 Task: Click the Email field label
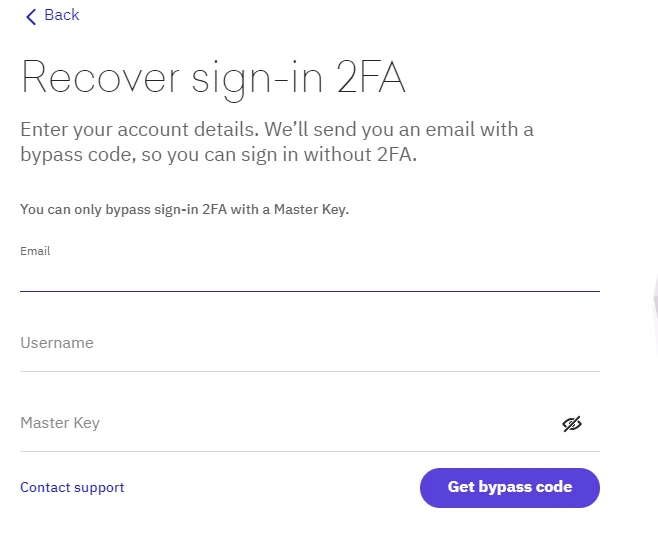click(35, 251)
